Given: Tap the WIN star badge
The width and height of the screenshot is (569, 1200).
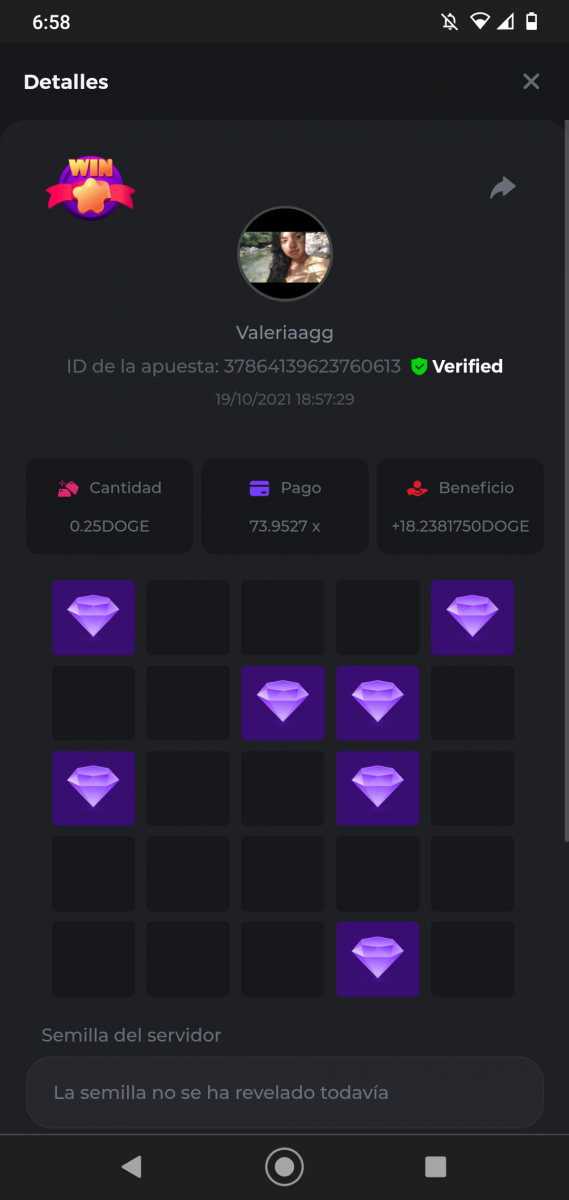Looking at the screenshot, I should [x=90, y=187].
